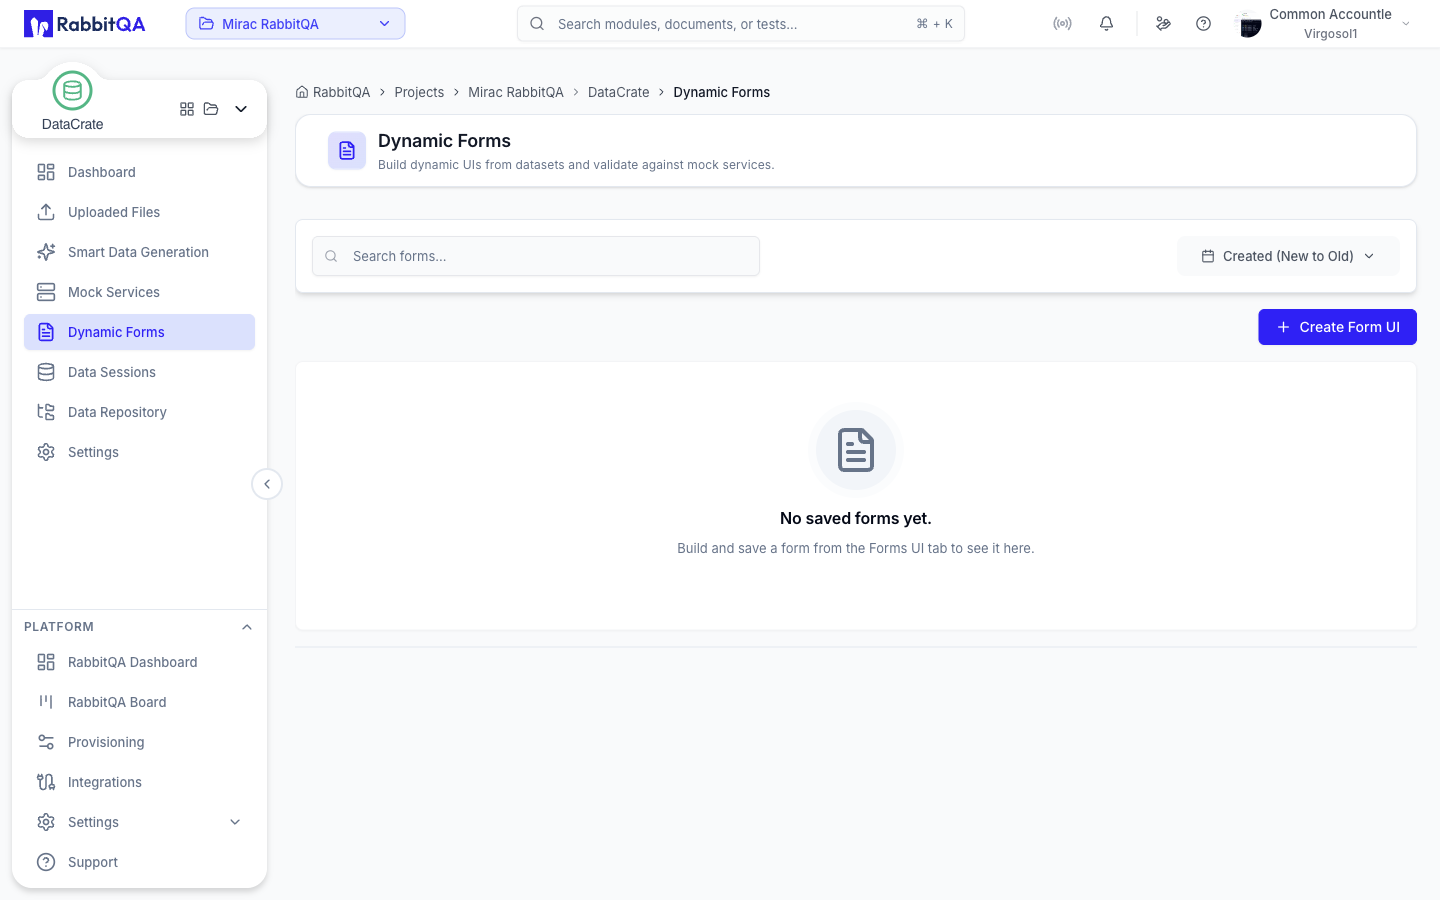Click the folder icon in DataCrate card
Screen dimensions: 1440x900
tap(211, 109)
